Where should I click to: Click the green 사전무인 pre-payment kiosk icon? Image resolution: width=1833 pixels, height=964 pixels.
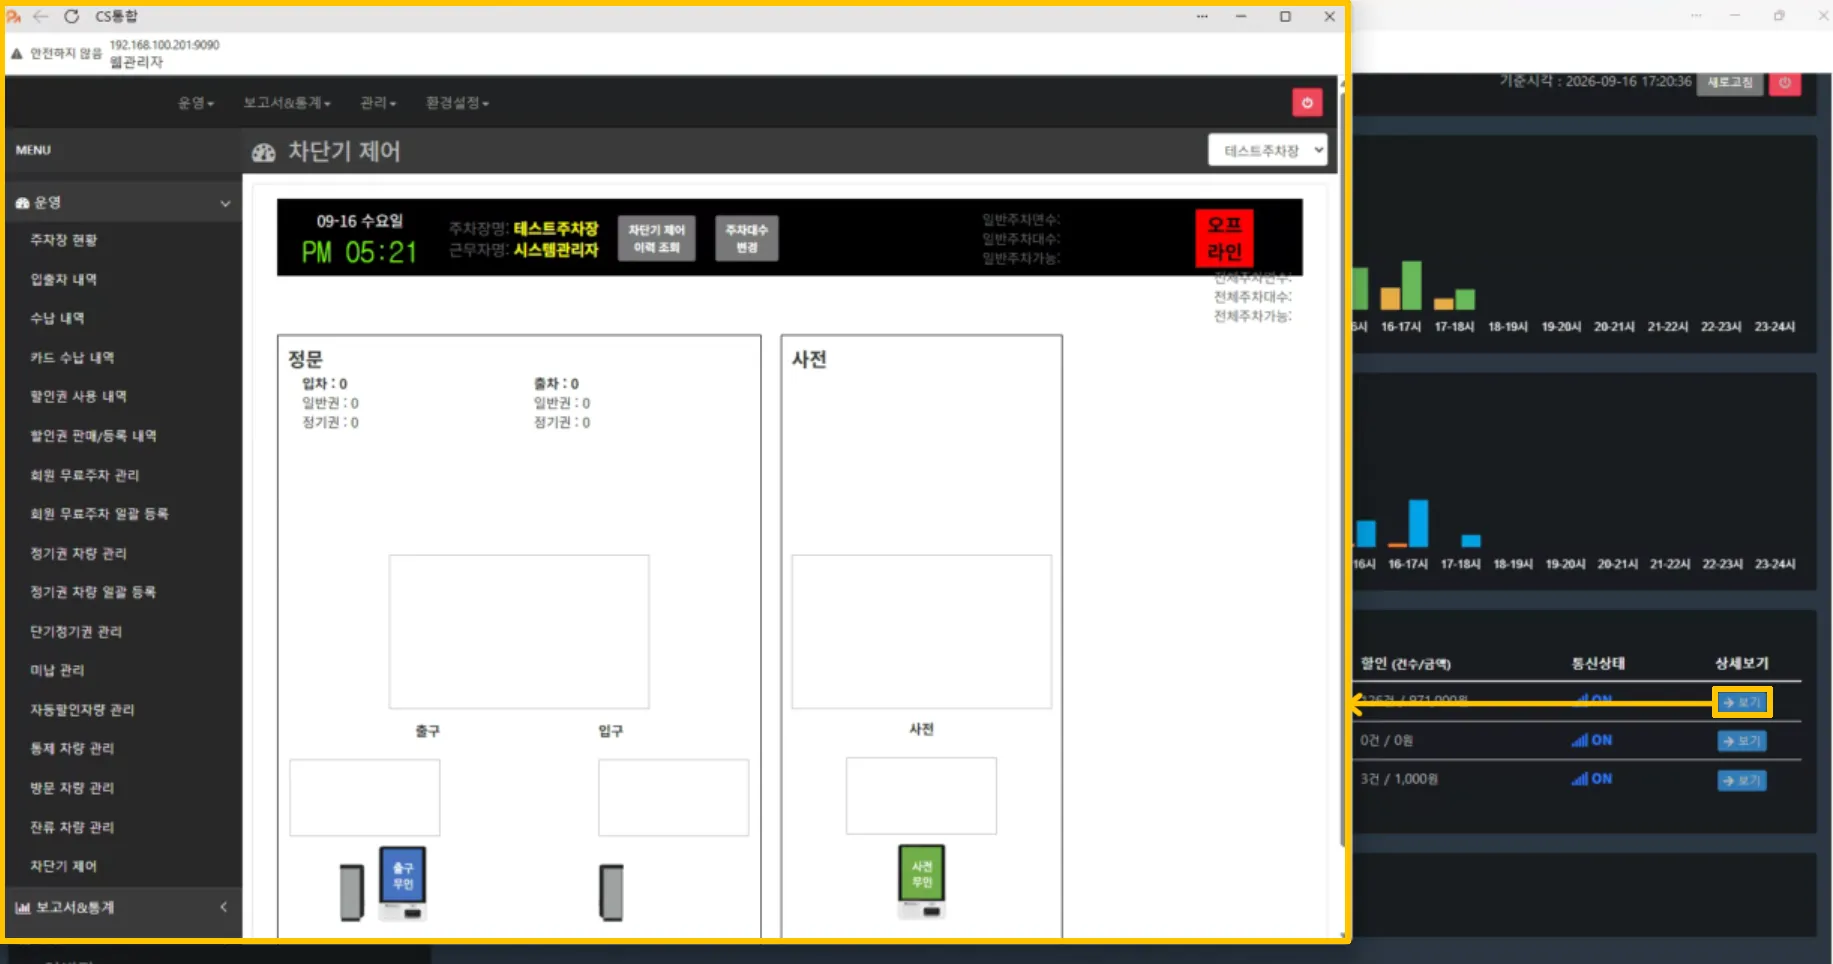point(922,881)
